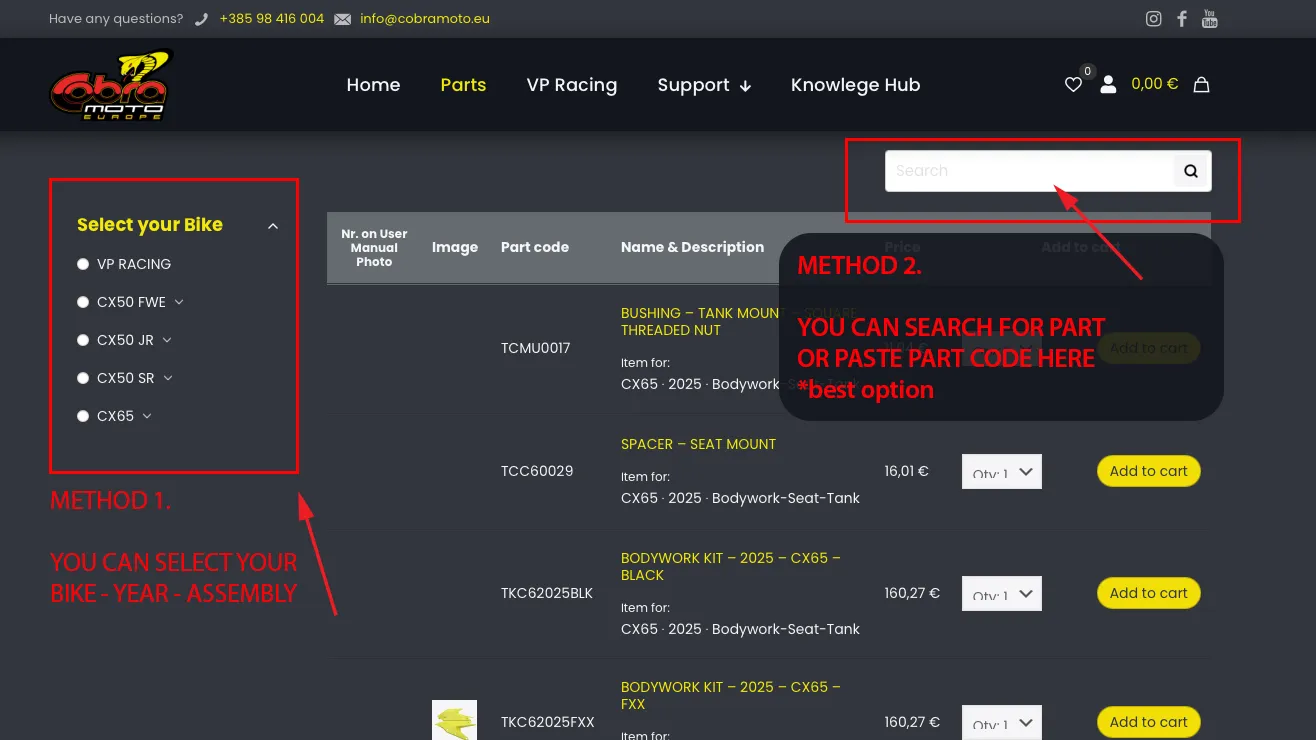This screenshot has height=740, width=1316.
Task: Open the Bodywork Kit FXX thumbnail image
Action: point(454,721)
